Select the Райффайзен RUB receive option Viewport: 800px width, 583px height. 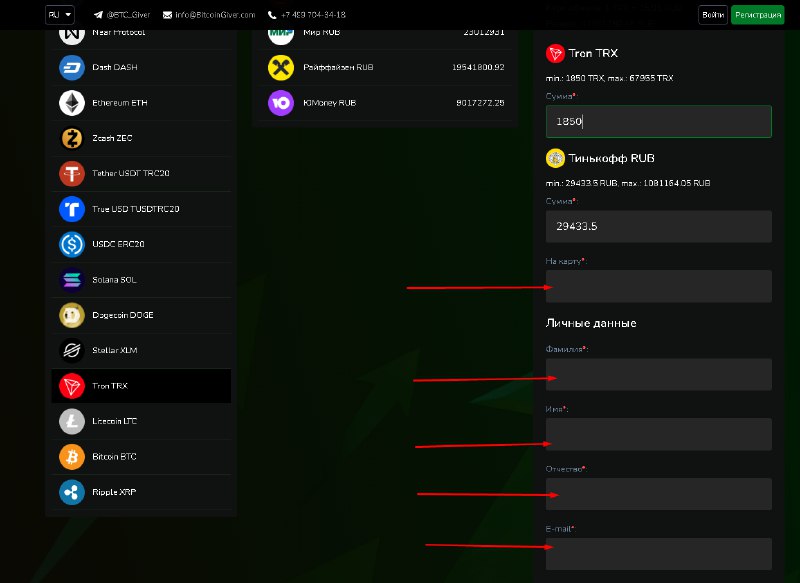385,67
